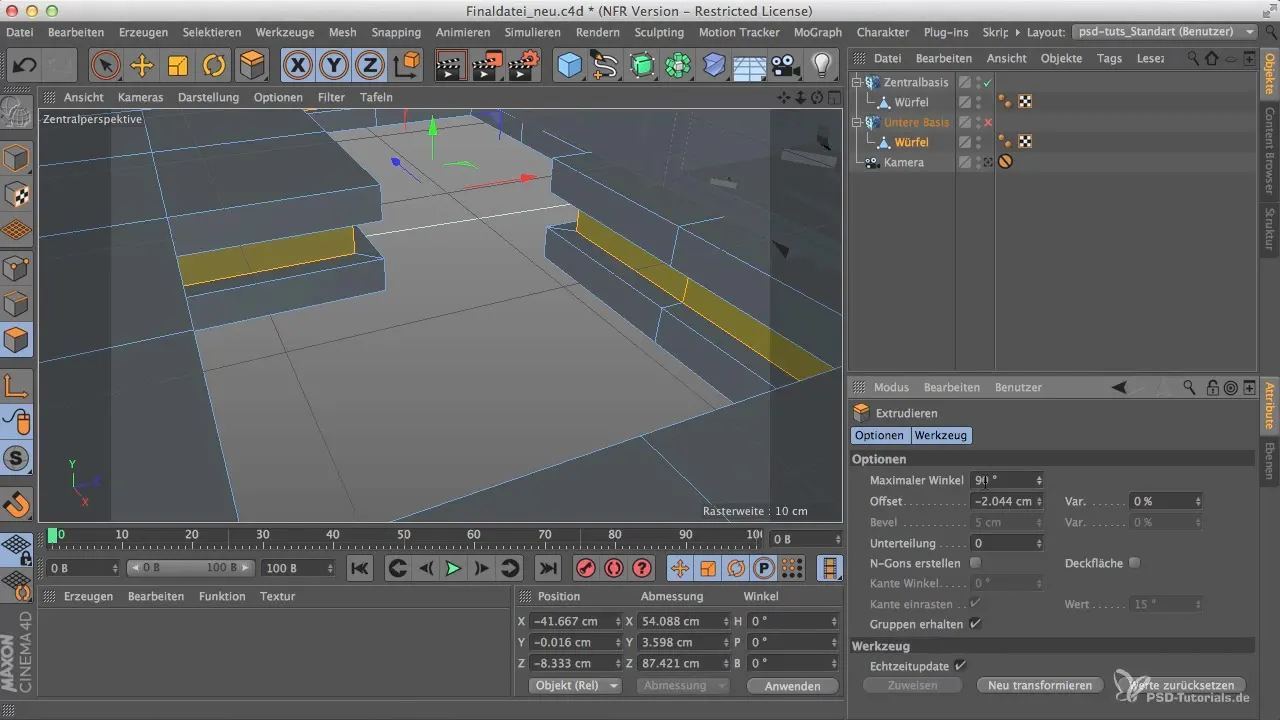Click the timeline range slider bar
1280x720 pixels.
point(190,568)
